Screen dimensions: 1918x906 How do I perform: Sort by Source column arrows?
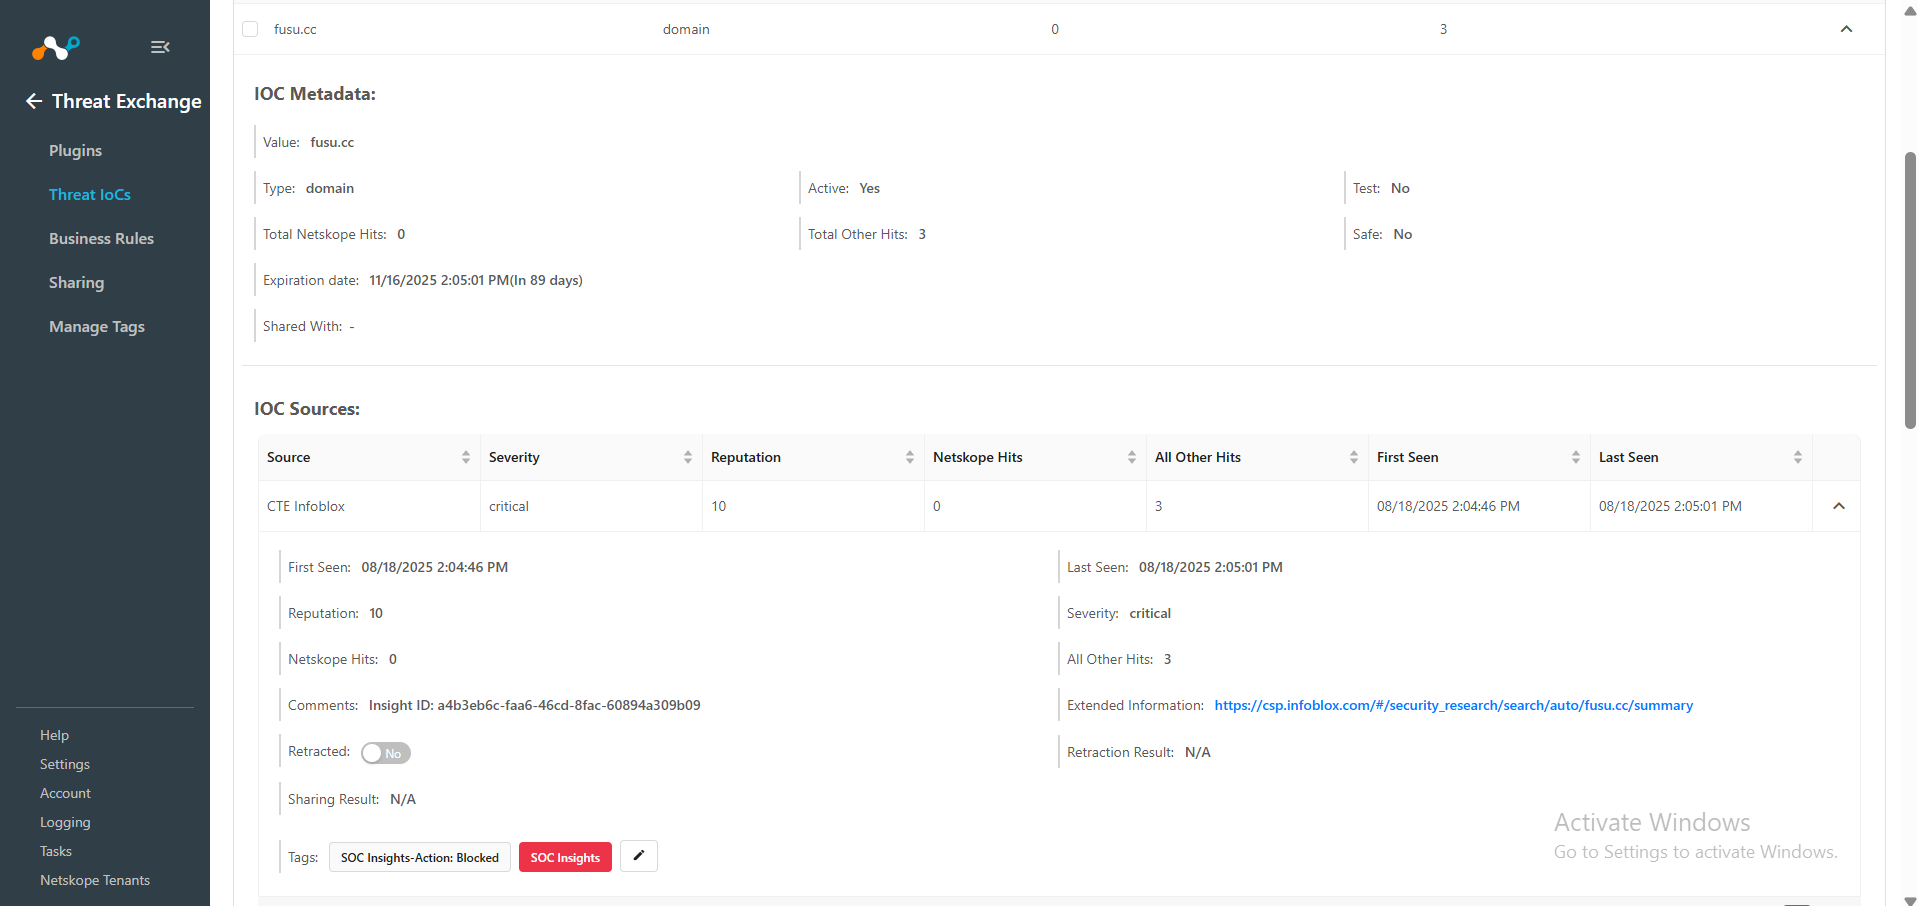click(x=466, y=457)
